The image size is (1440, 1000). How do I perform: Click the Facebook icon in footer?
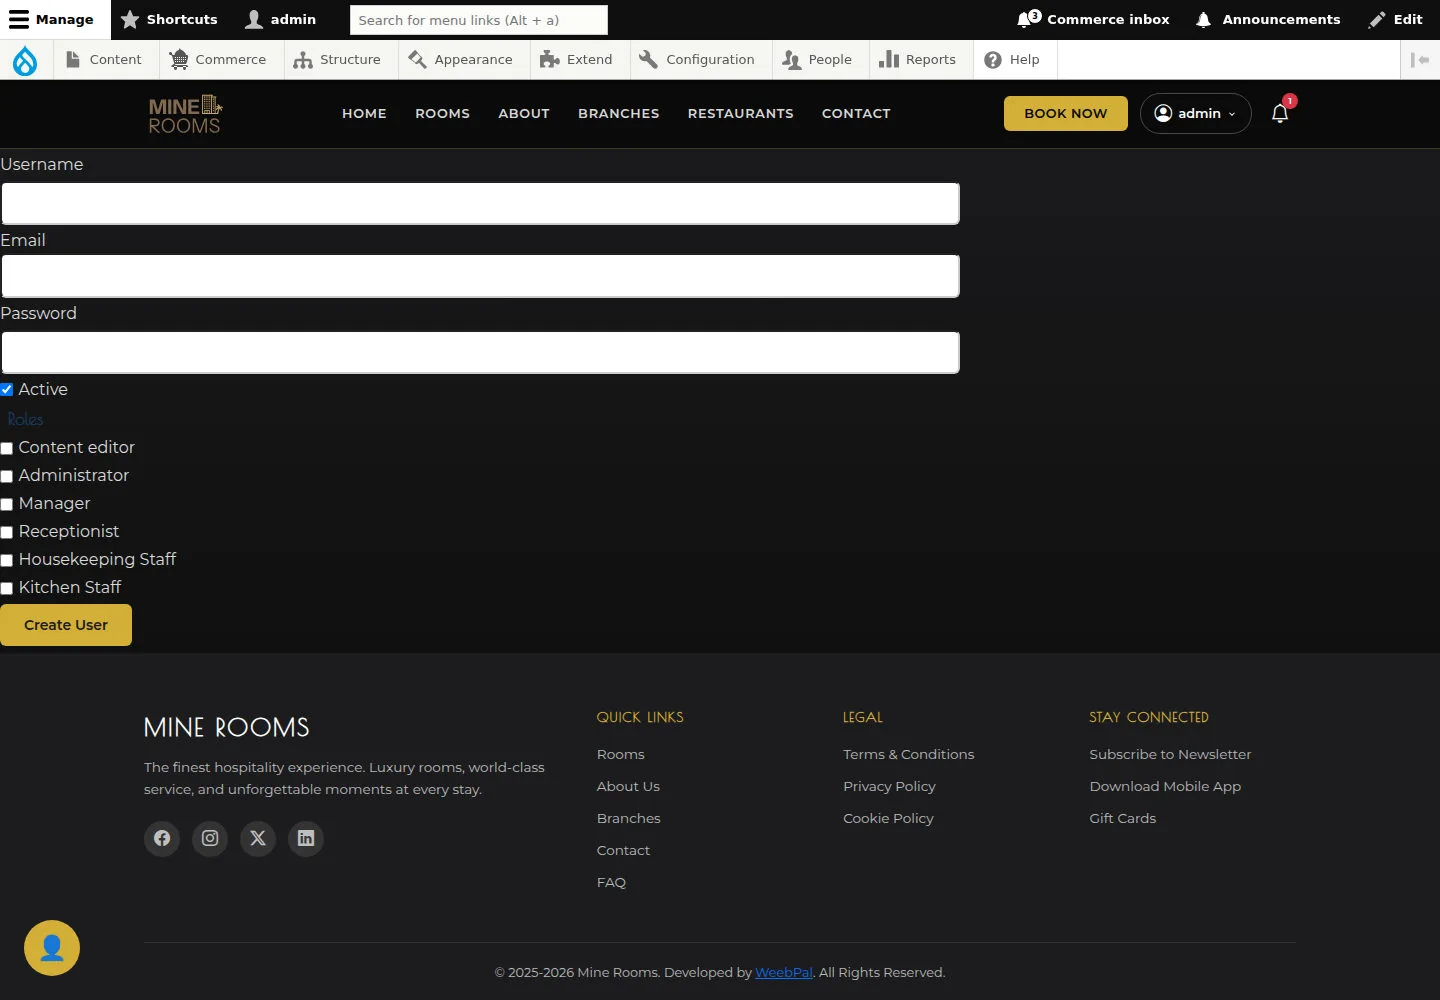click(x=162, y=838)
